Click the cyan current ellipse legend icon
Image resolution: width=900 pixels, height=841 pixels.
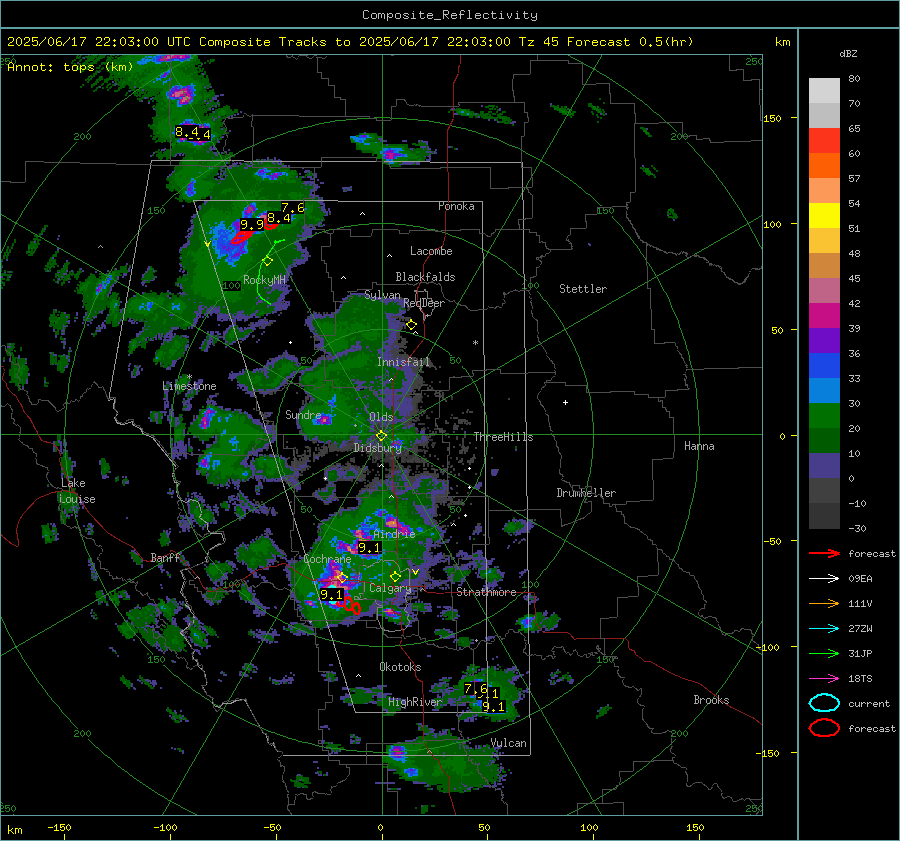click(x=824, y=703)
